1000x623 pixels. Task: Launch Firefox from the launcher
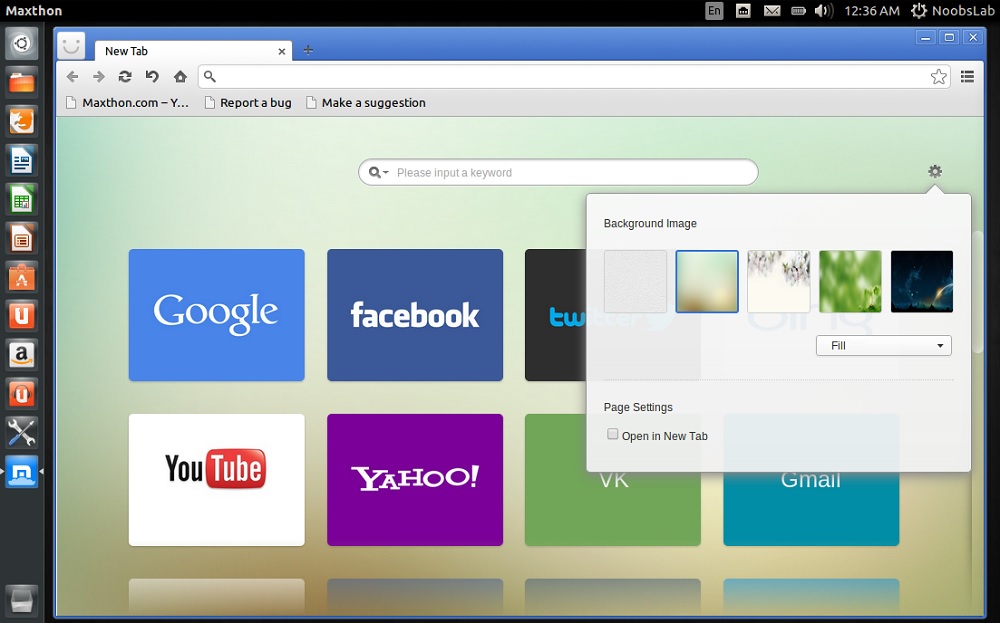(22, 121)
